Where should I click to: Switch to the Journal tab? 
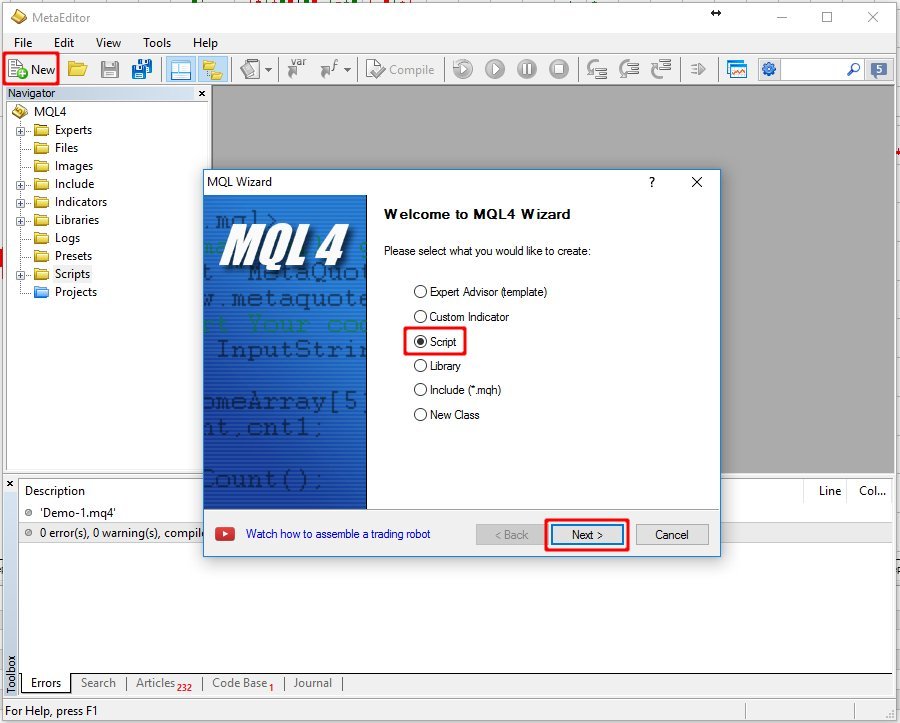point(312,683)
